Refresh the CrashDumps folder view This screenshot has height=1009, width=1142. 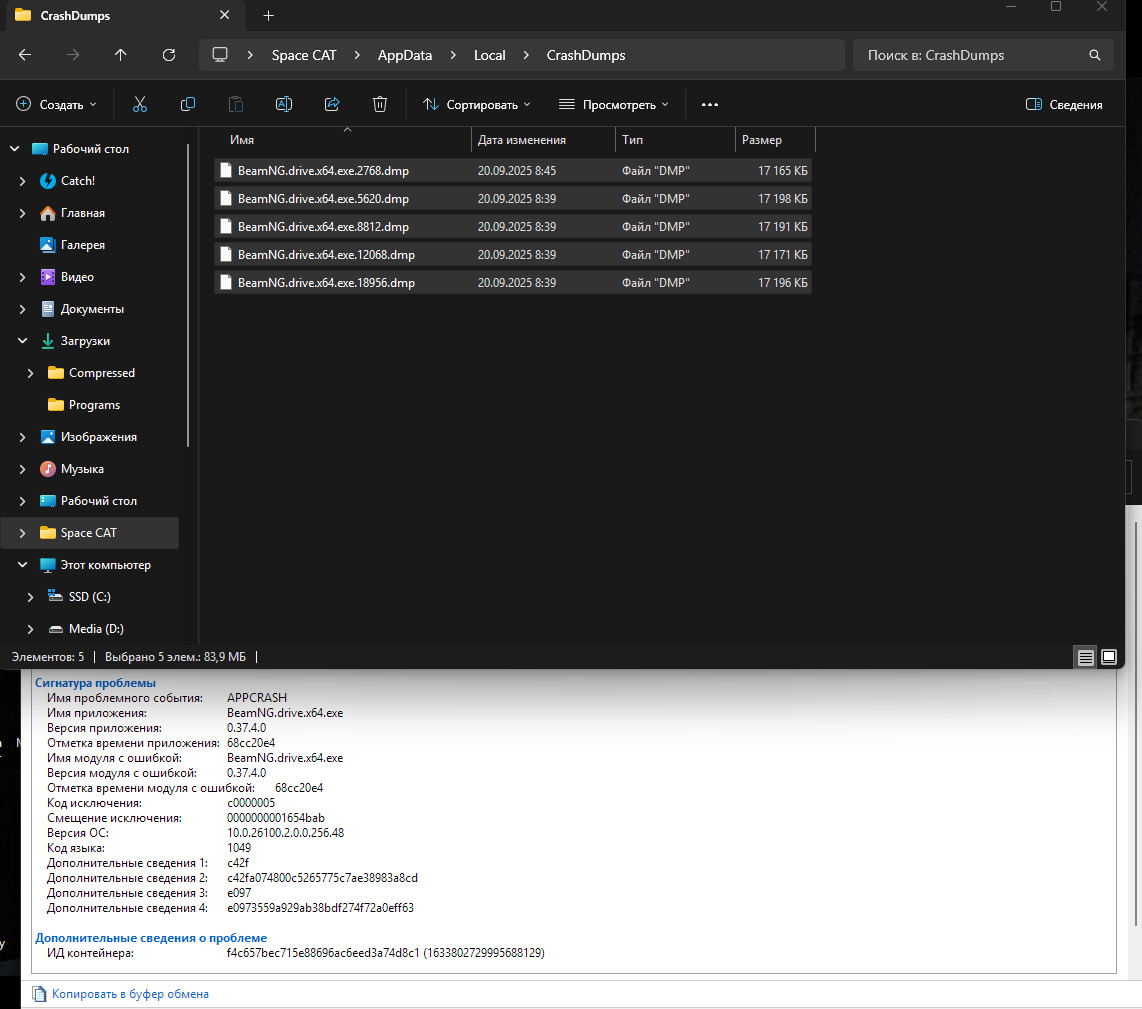pos(169,55)
